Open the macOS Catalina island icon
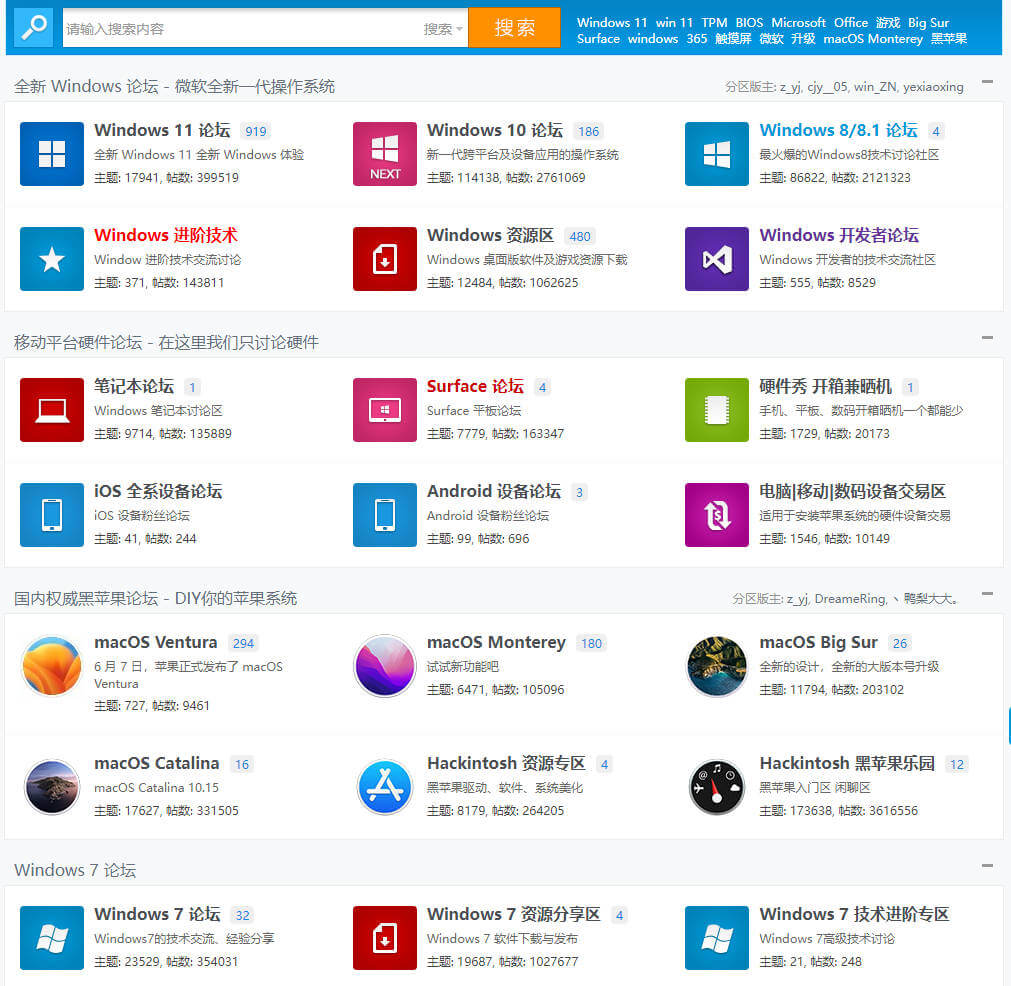1011x986 pixels. 52,787
